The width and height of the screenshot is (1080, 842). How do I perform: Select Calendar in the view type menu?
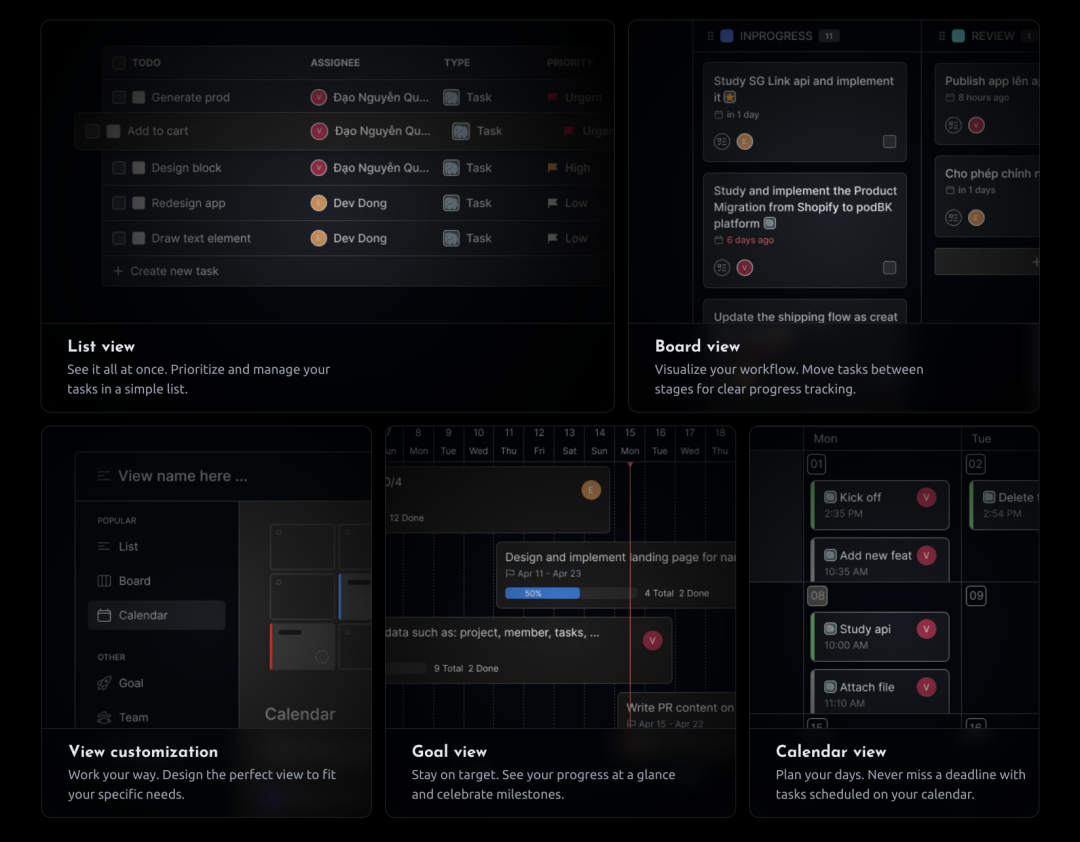156,615
